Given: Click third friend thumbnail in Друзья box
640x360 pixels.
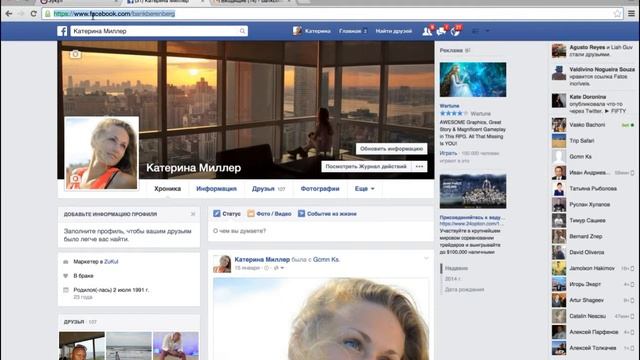Looking at the screenshot, I should click(176, 346).
